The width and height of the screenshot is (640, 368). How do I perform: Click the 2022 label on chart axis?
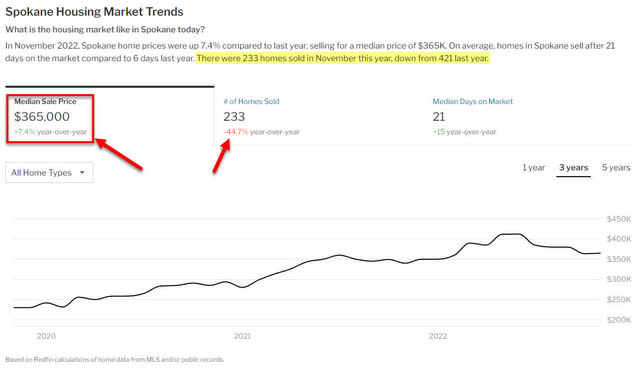pyautogui.click(x=438, y=336)
